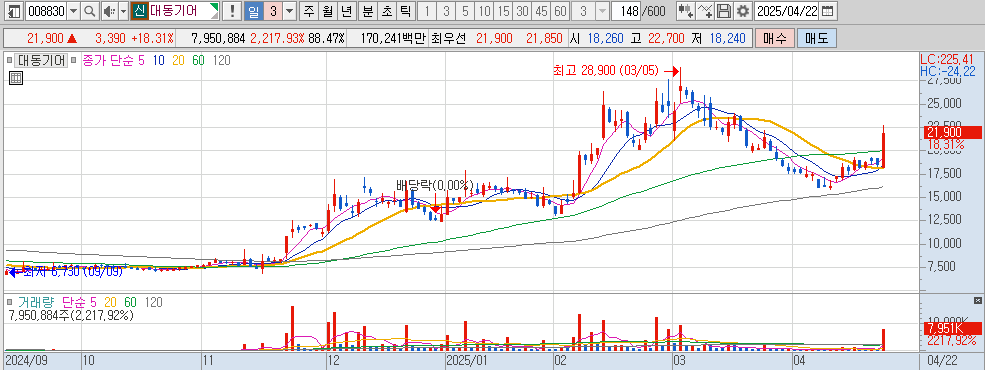This screenshot has height=370, width=985.
Task: Click the green 60 price moving average label
Action: [198, 60]
